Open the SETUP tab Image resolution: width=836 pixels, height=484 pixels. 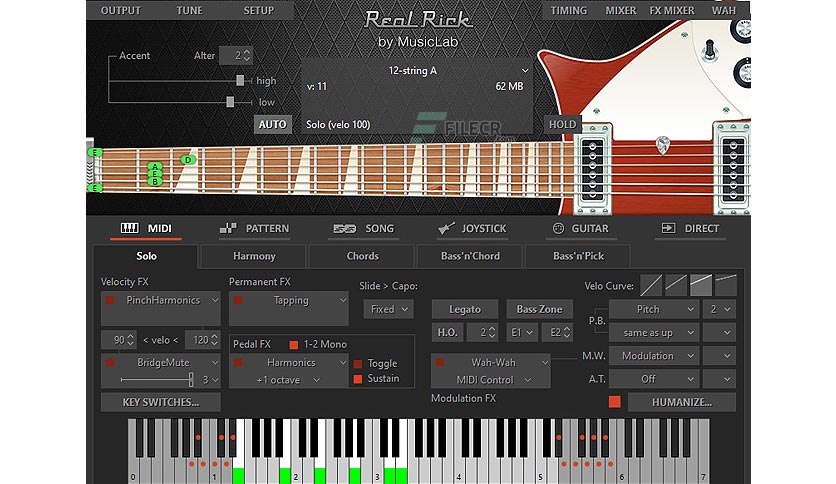click(x=259, y=10)
